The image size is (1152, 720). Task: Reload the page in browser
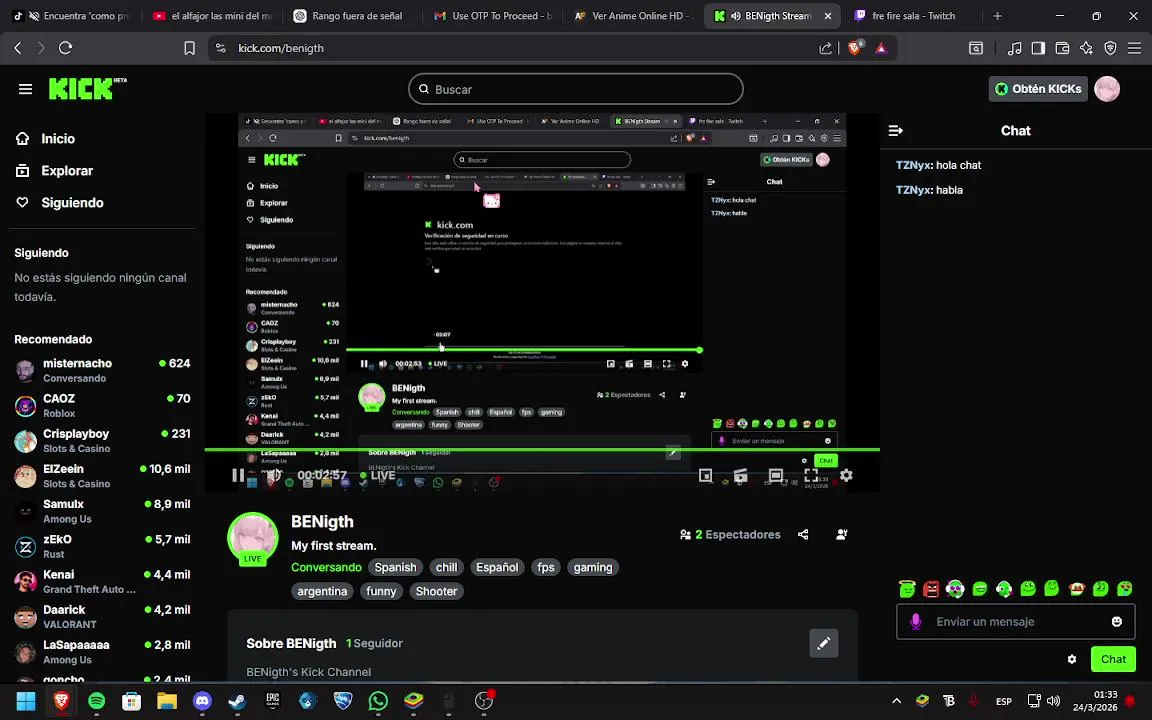pyautogui.click(x=65, y=48)
